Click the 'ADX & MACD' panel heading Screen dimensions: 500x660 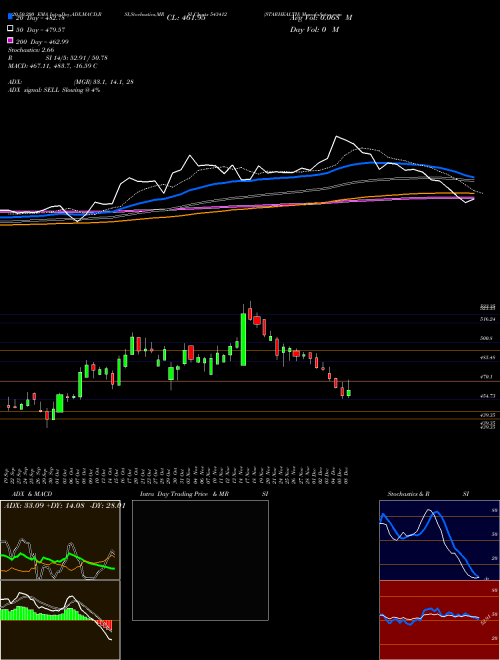pos(32,494)
